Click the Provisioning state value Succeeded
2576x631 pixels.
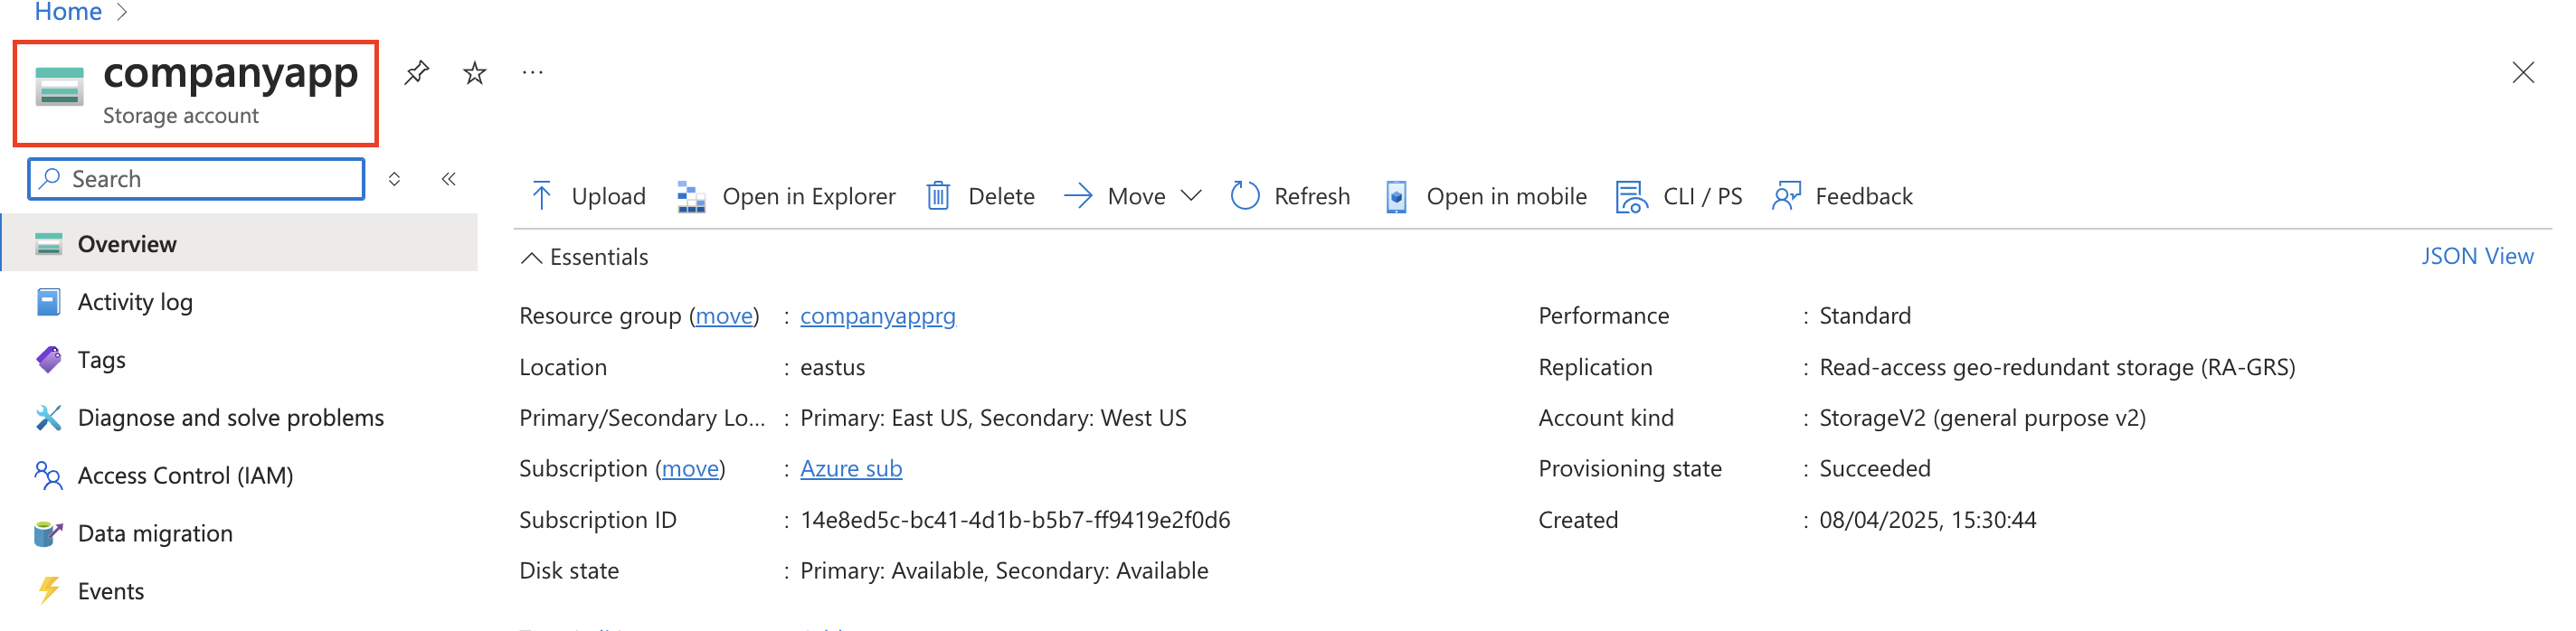point(1874,469)
